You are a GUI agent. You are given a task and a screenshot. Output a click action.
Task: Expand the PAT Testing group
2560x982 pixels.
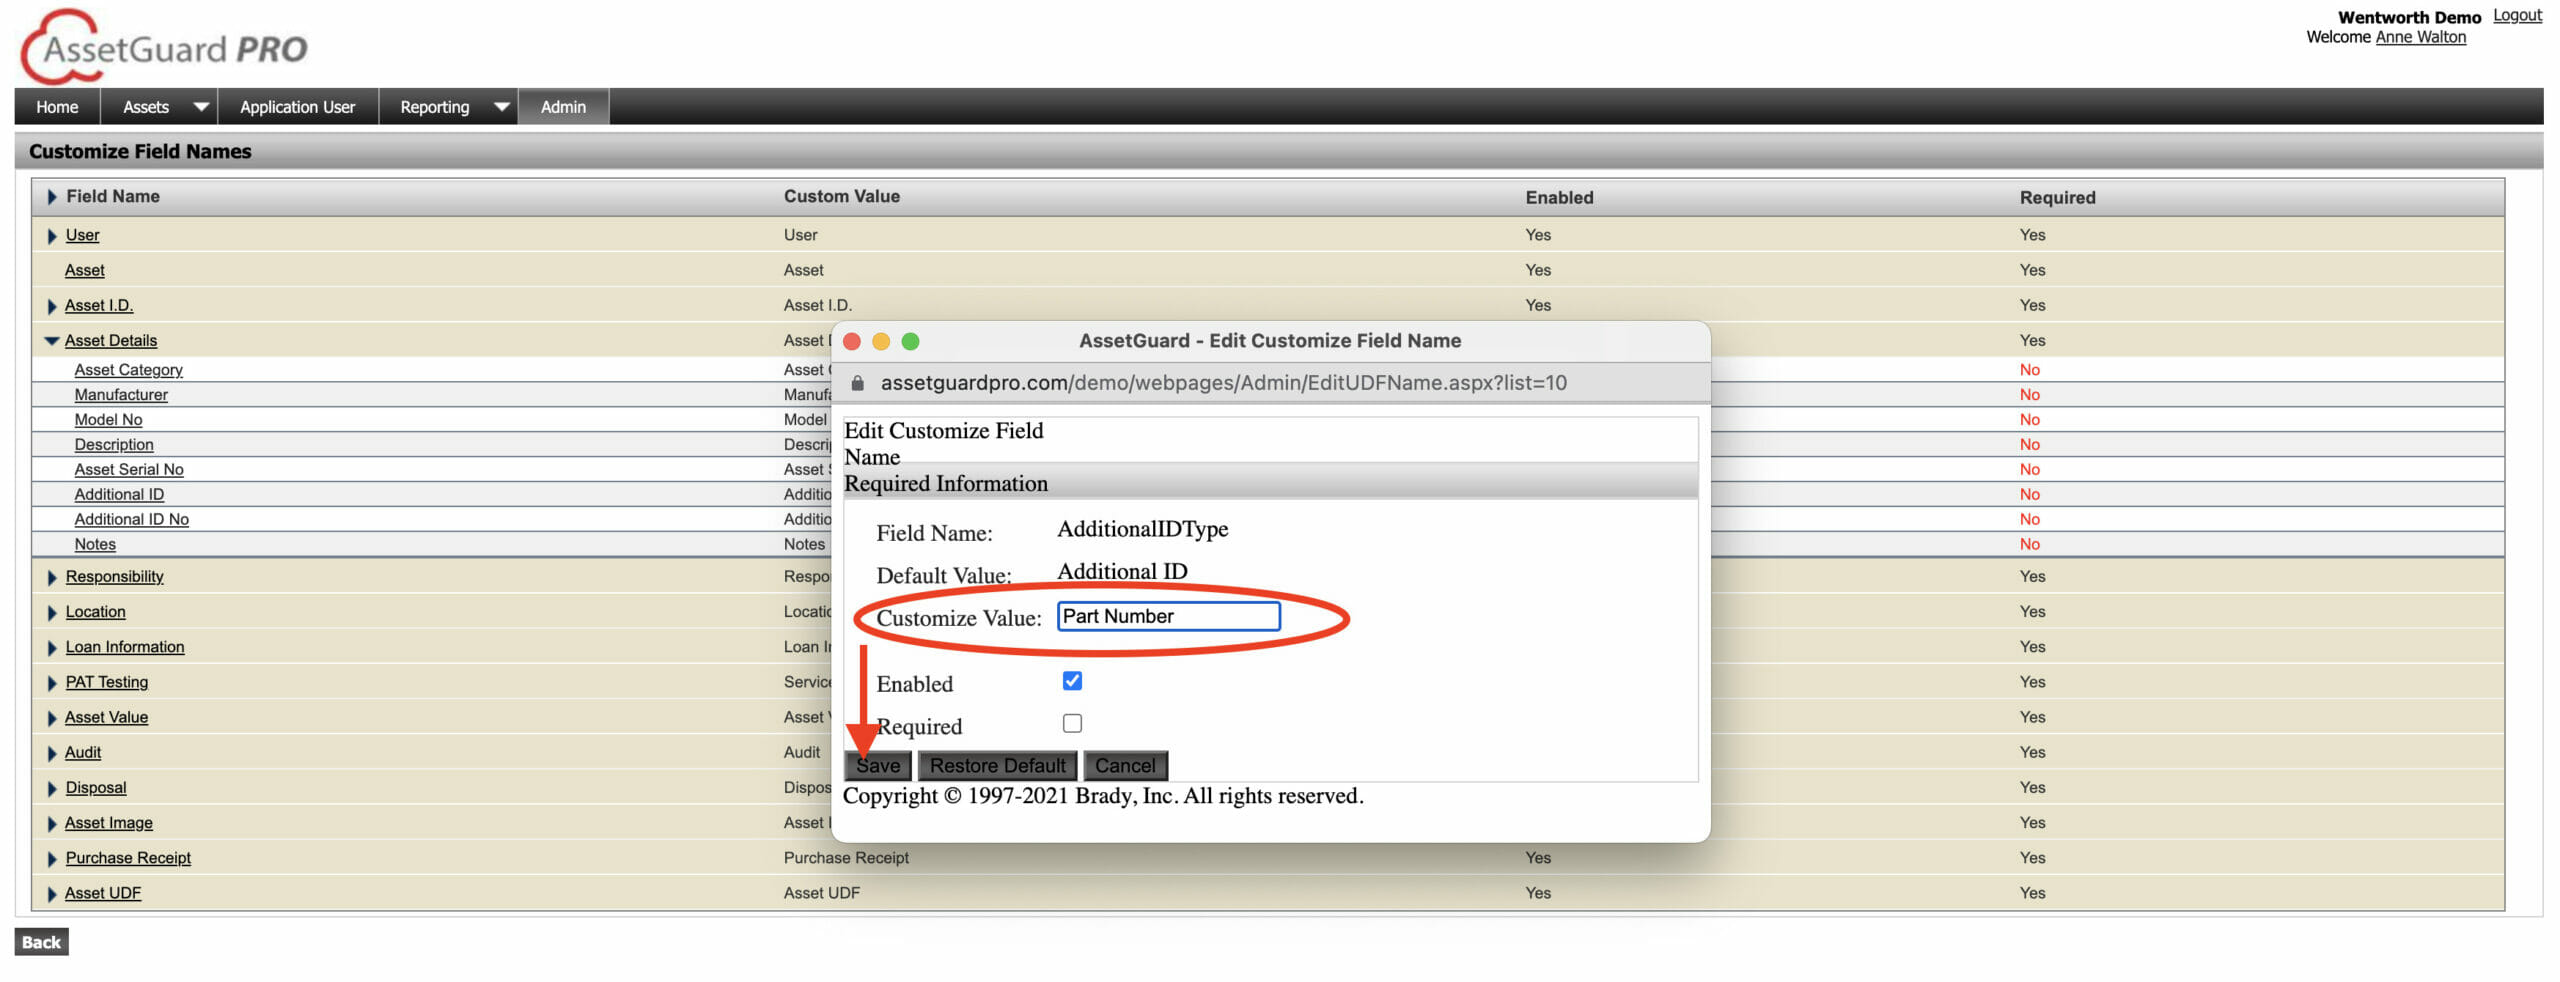(x=52, y=683)
